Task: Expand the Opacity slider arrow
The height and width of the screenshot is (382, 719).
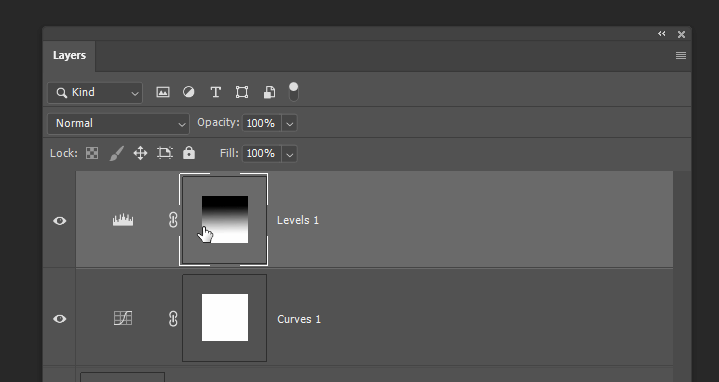Action: 289,123
